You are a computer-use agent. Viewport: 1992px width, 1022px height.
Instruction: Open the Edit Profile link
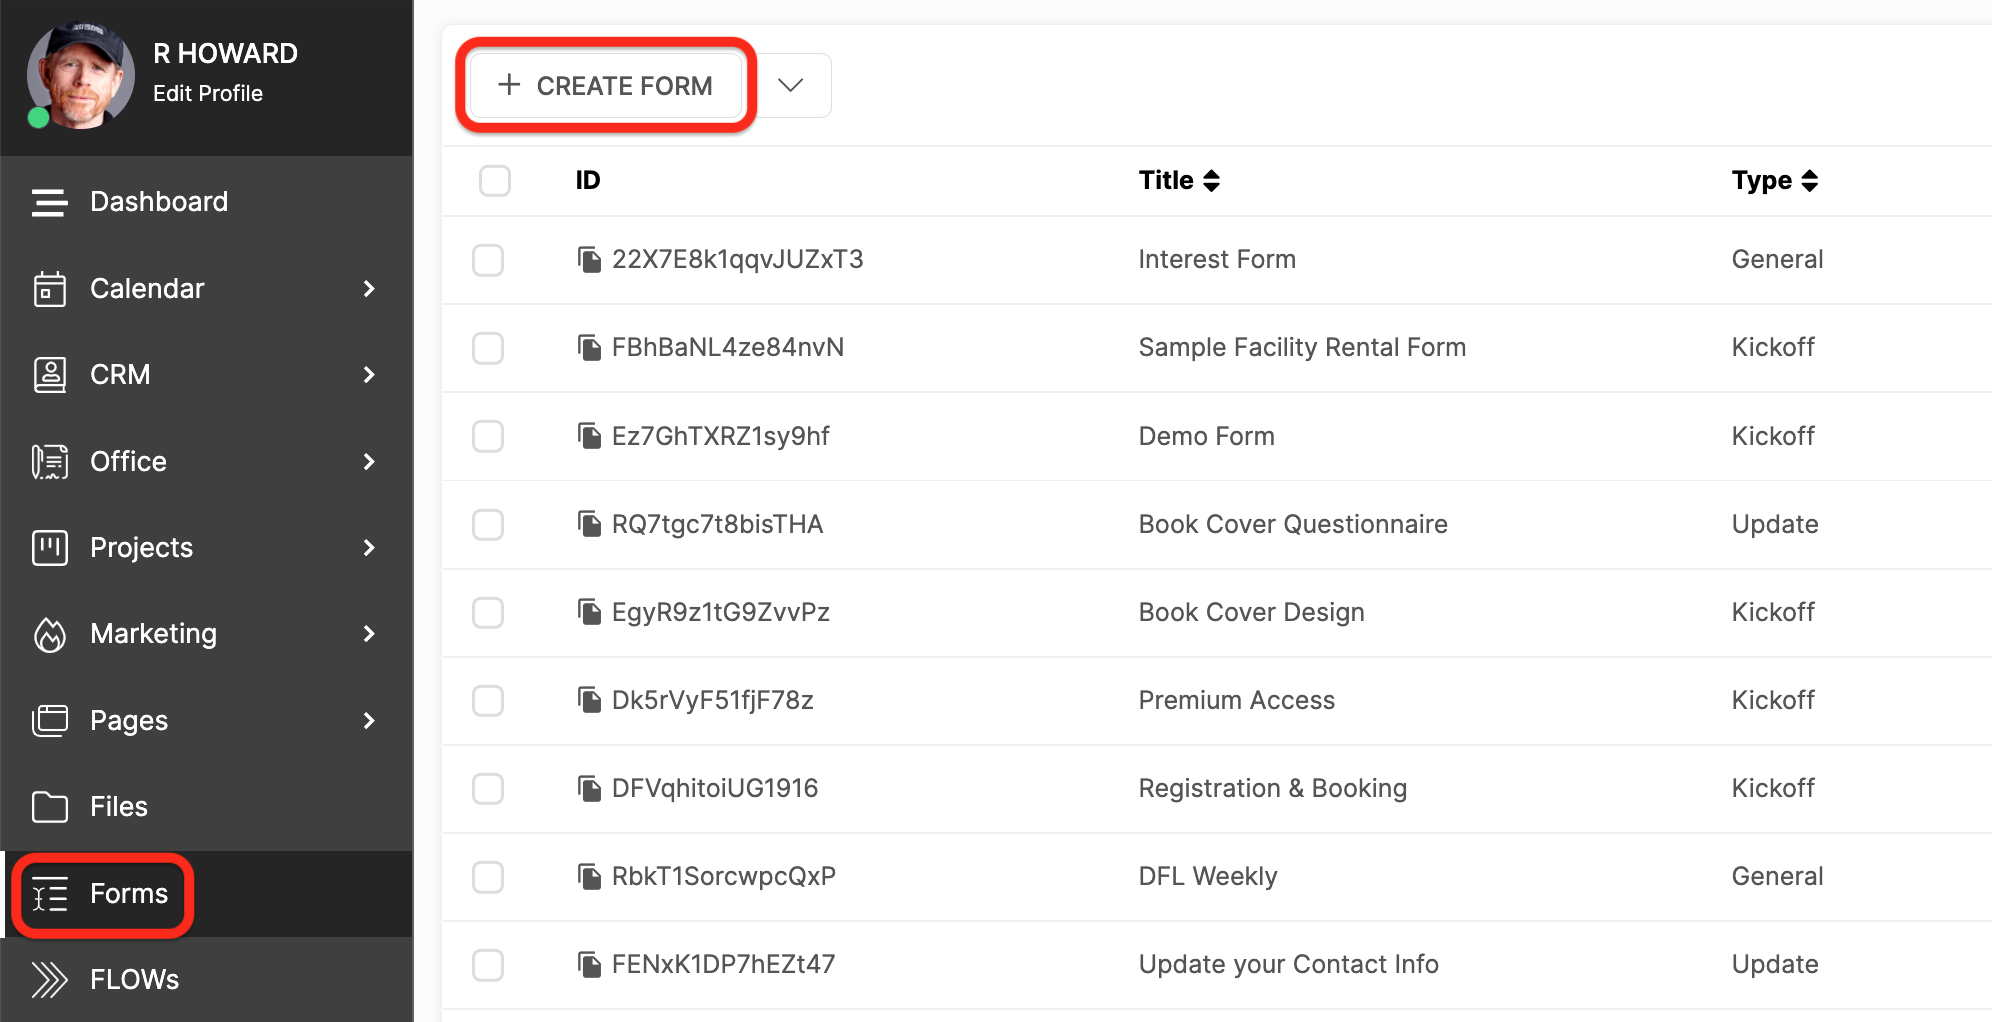point(208,93)
